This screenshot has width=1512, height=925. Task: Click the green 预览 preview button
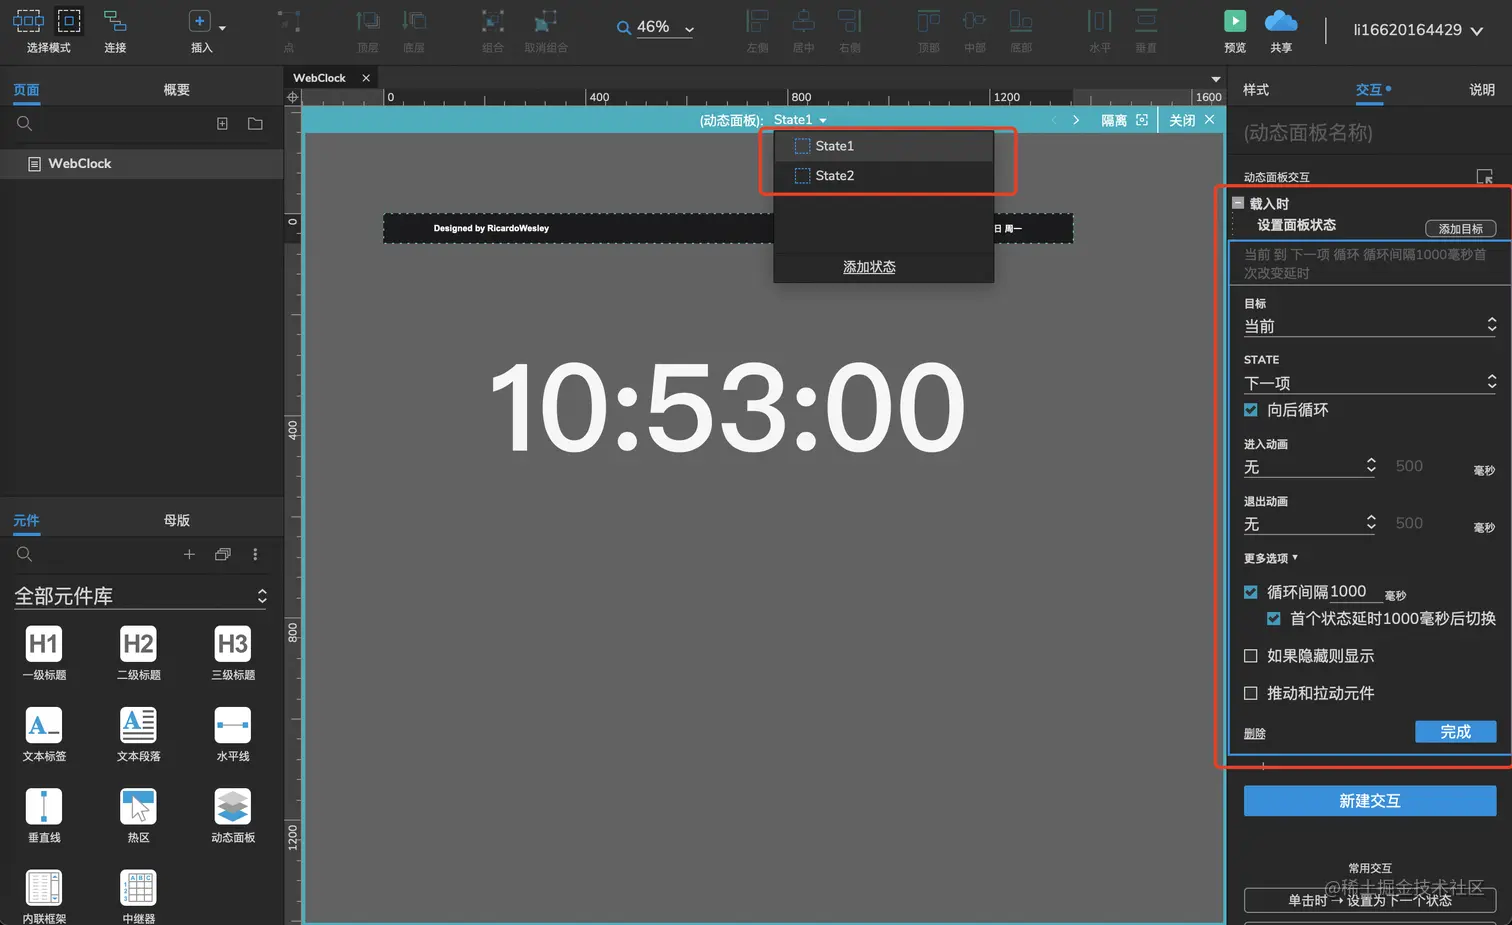(x=1235, y=21)
